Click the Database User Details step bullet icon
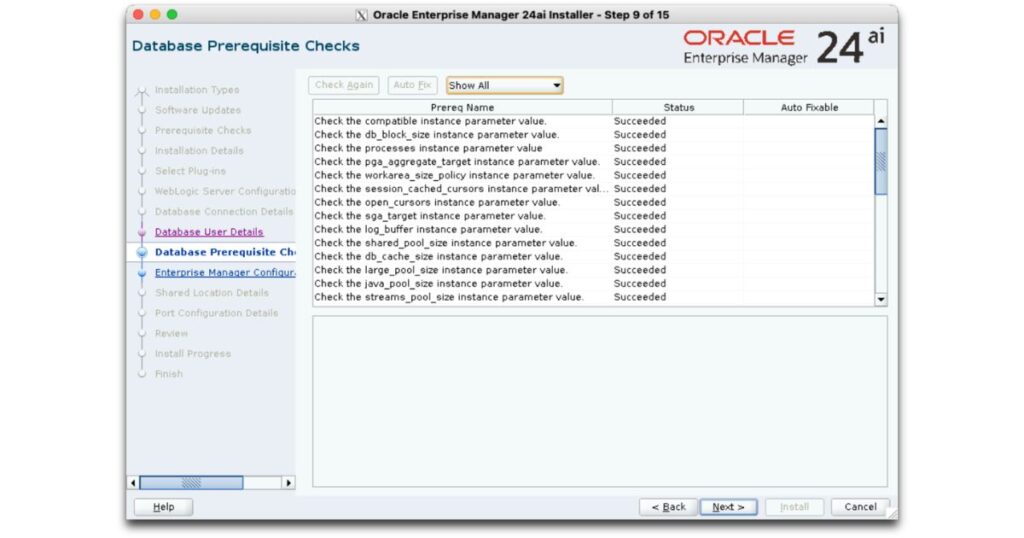The width and height of the screenshot is (1024, 538). point(142,232)
